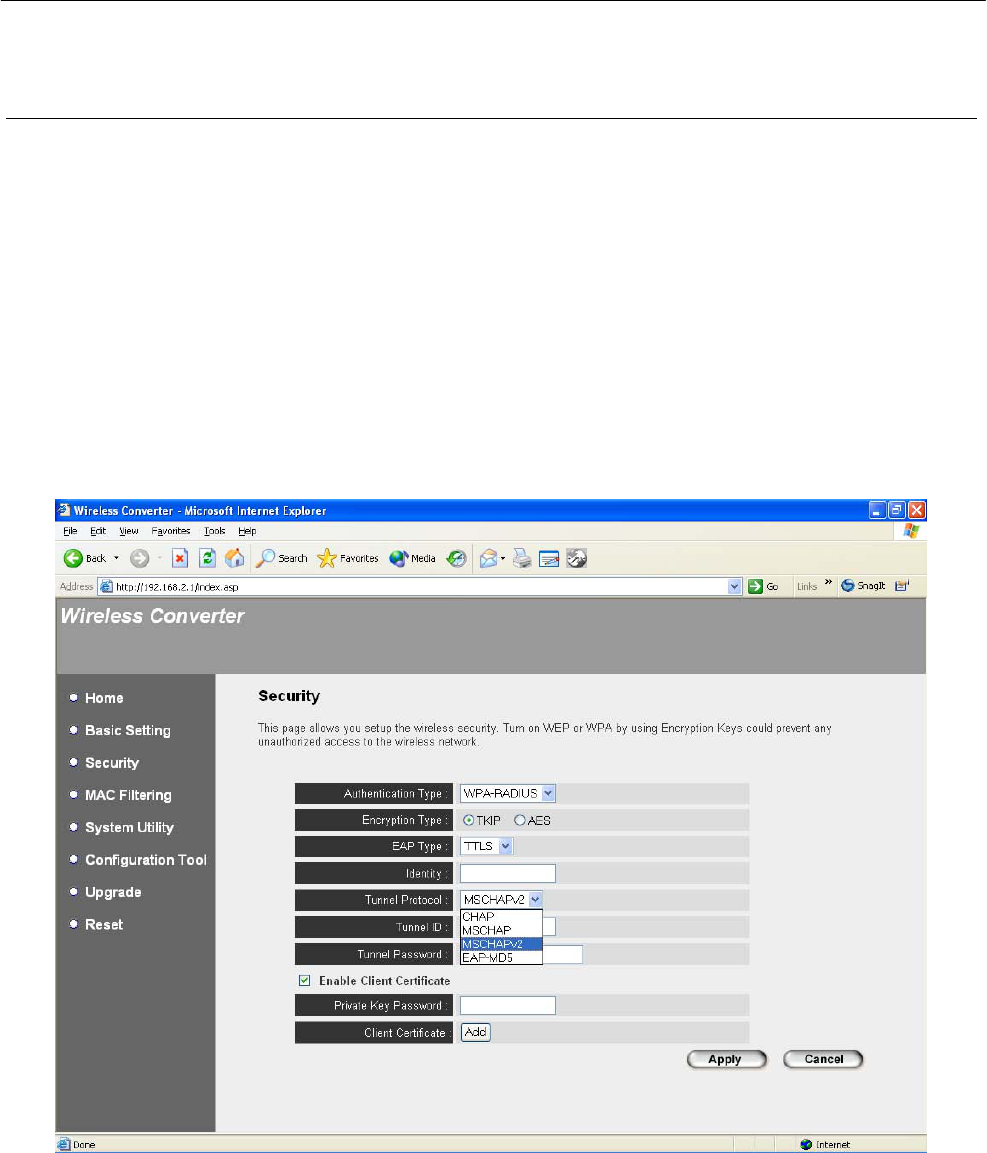This screenshot has width=987, height=1153.
Task: Open the Favorites star panel
Action: [347, 558]
